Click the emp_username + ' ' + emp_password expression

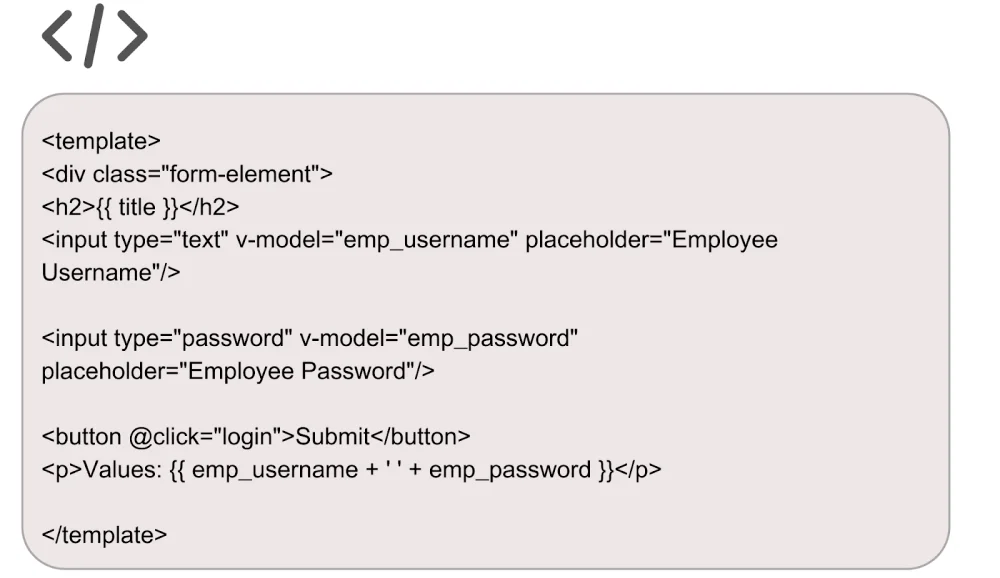coord(392,470)
